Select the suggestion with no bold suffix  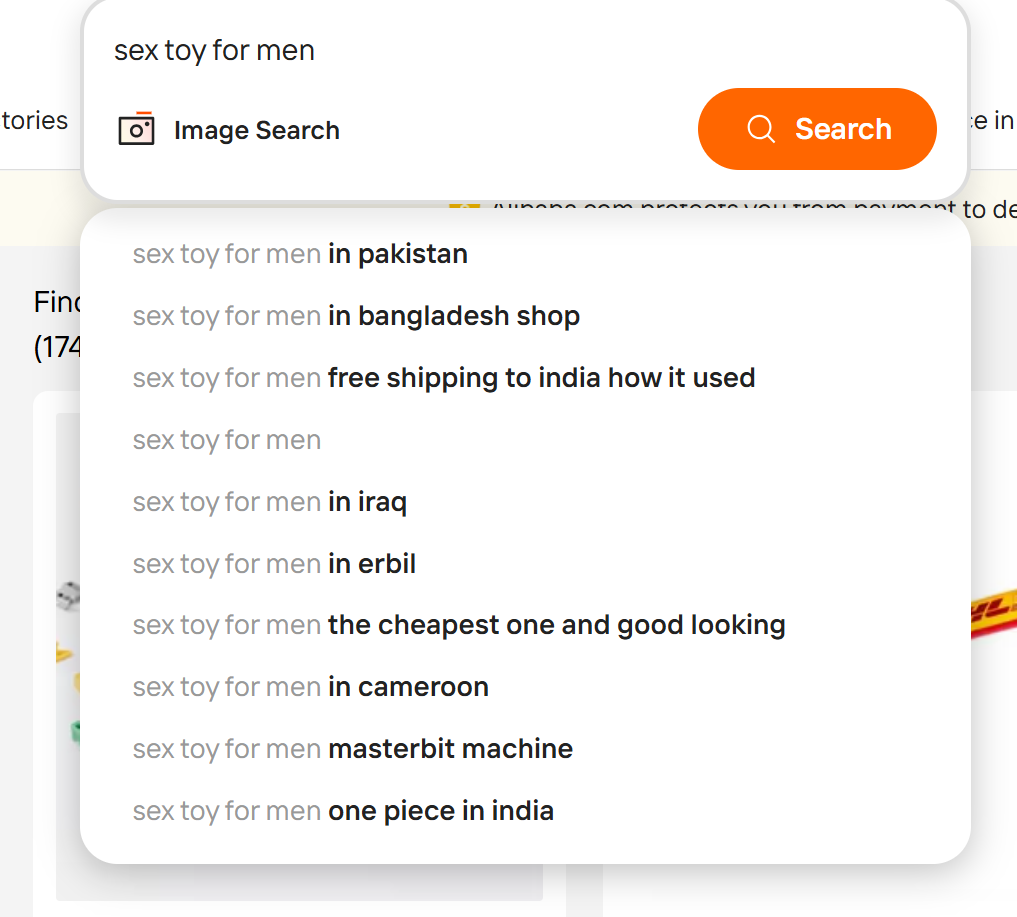click(227, 440)
